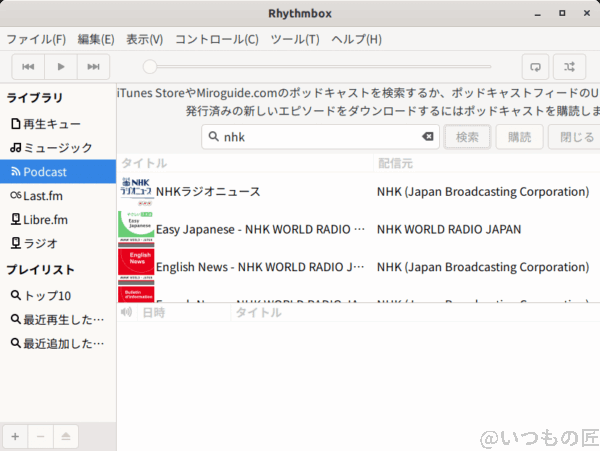Select the English News - NHK WORLD RADIO row
The image size is (600, 451).
(x=359, y=267)
